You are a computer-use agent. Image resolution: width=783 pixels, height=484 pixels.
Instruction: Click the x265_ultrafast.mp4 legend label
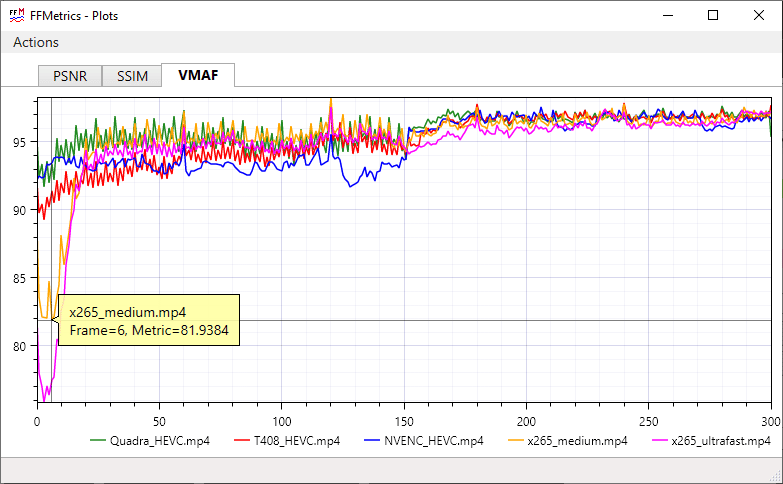(x=721, y=440)
